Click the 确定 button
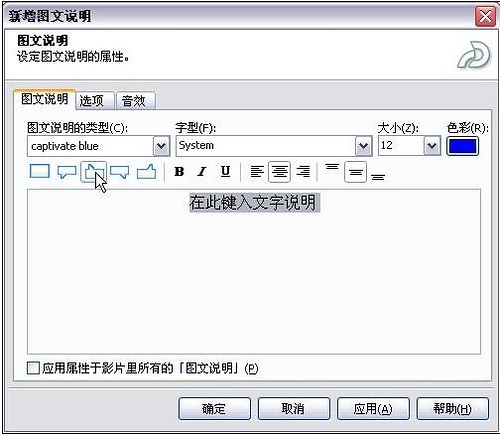 214,408
